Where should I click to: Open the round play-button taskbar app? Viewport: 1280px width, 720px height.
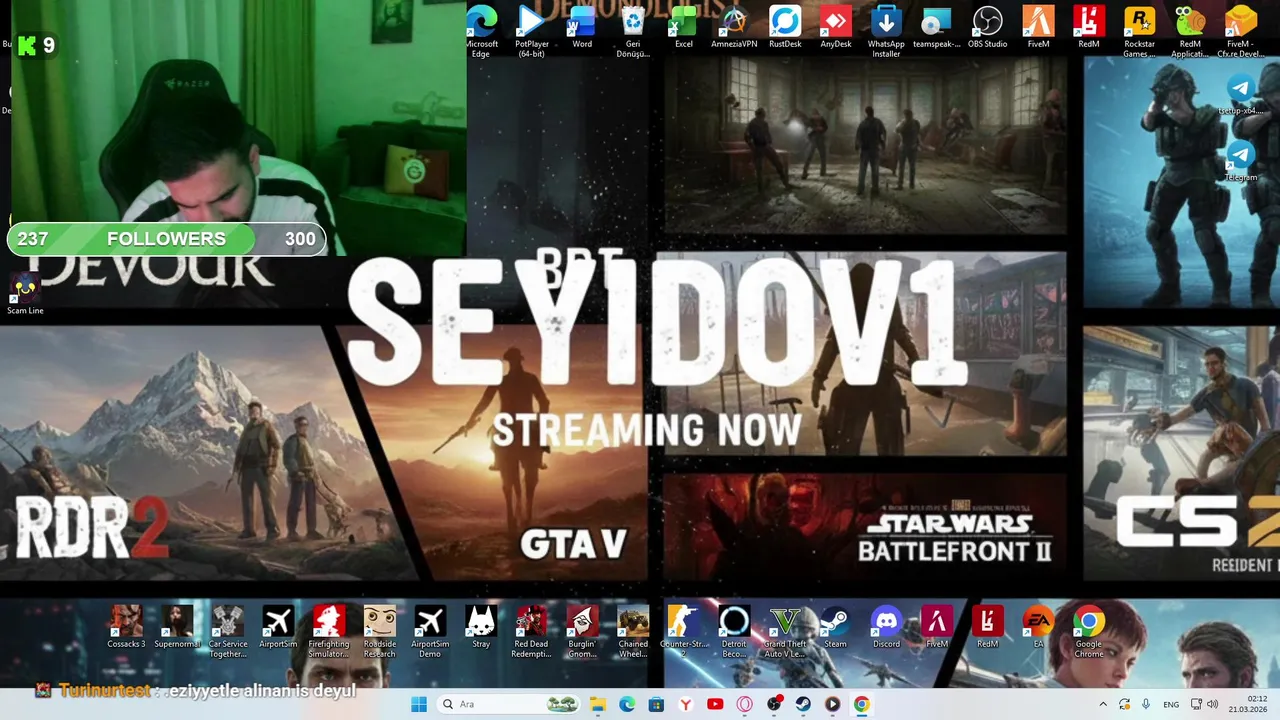click(x=832, y=704)
